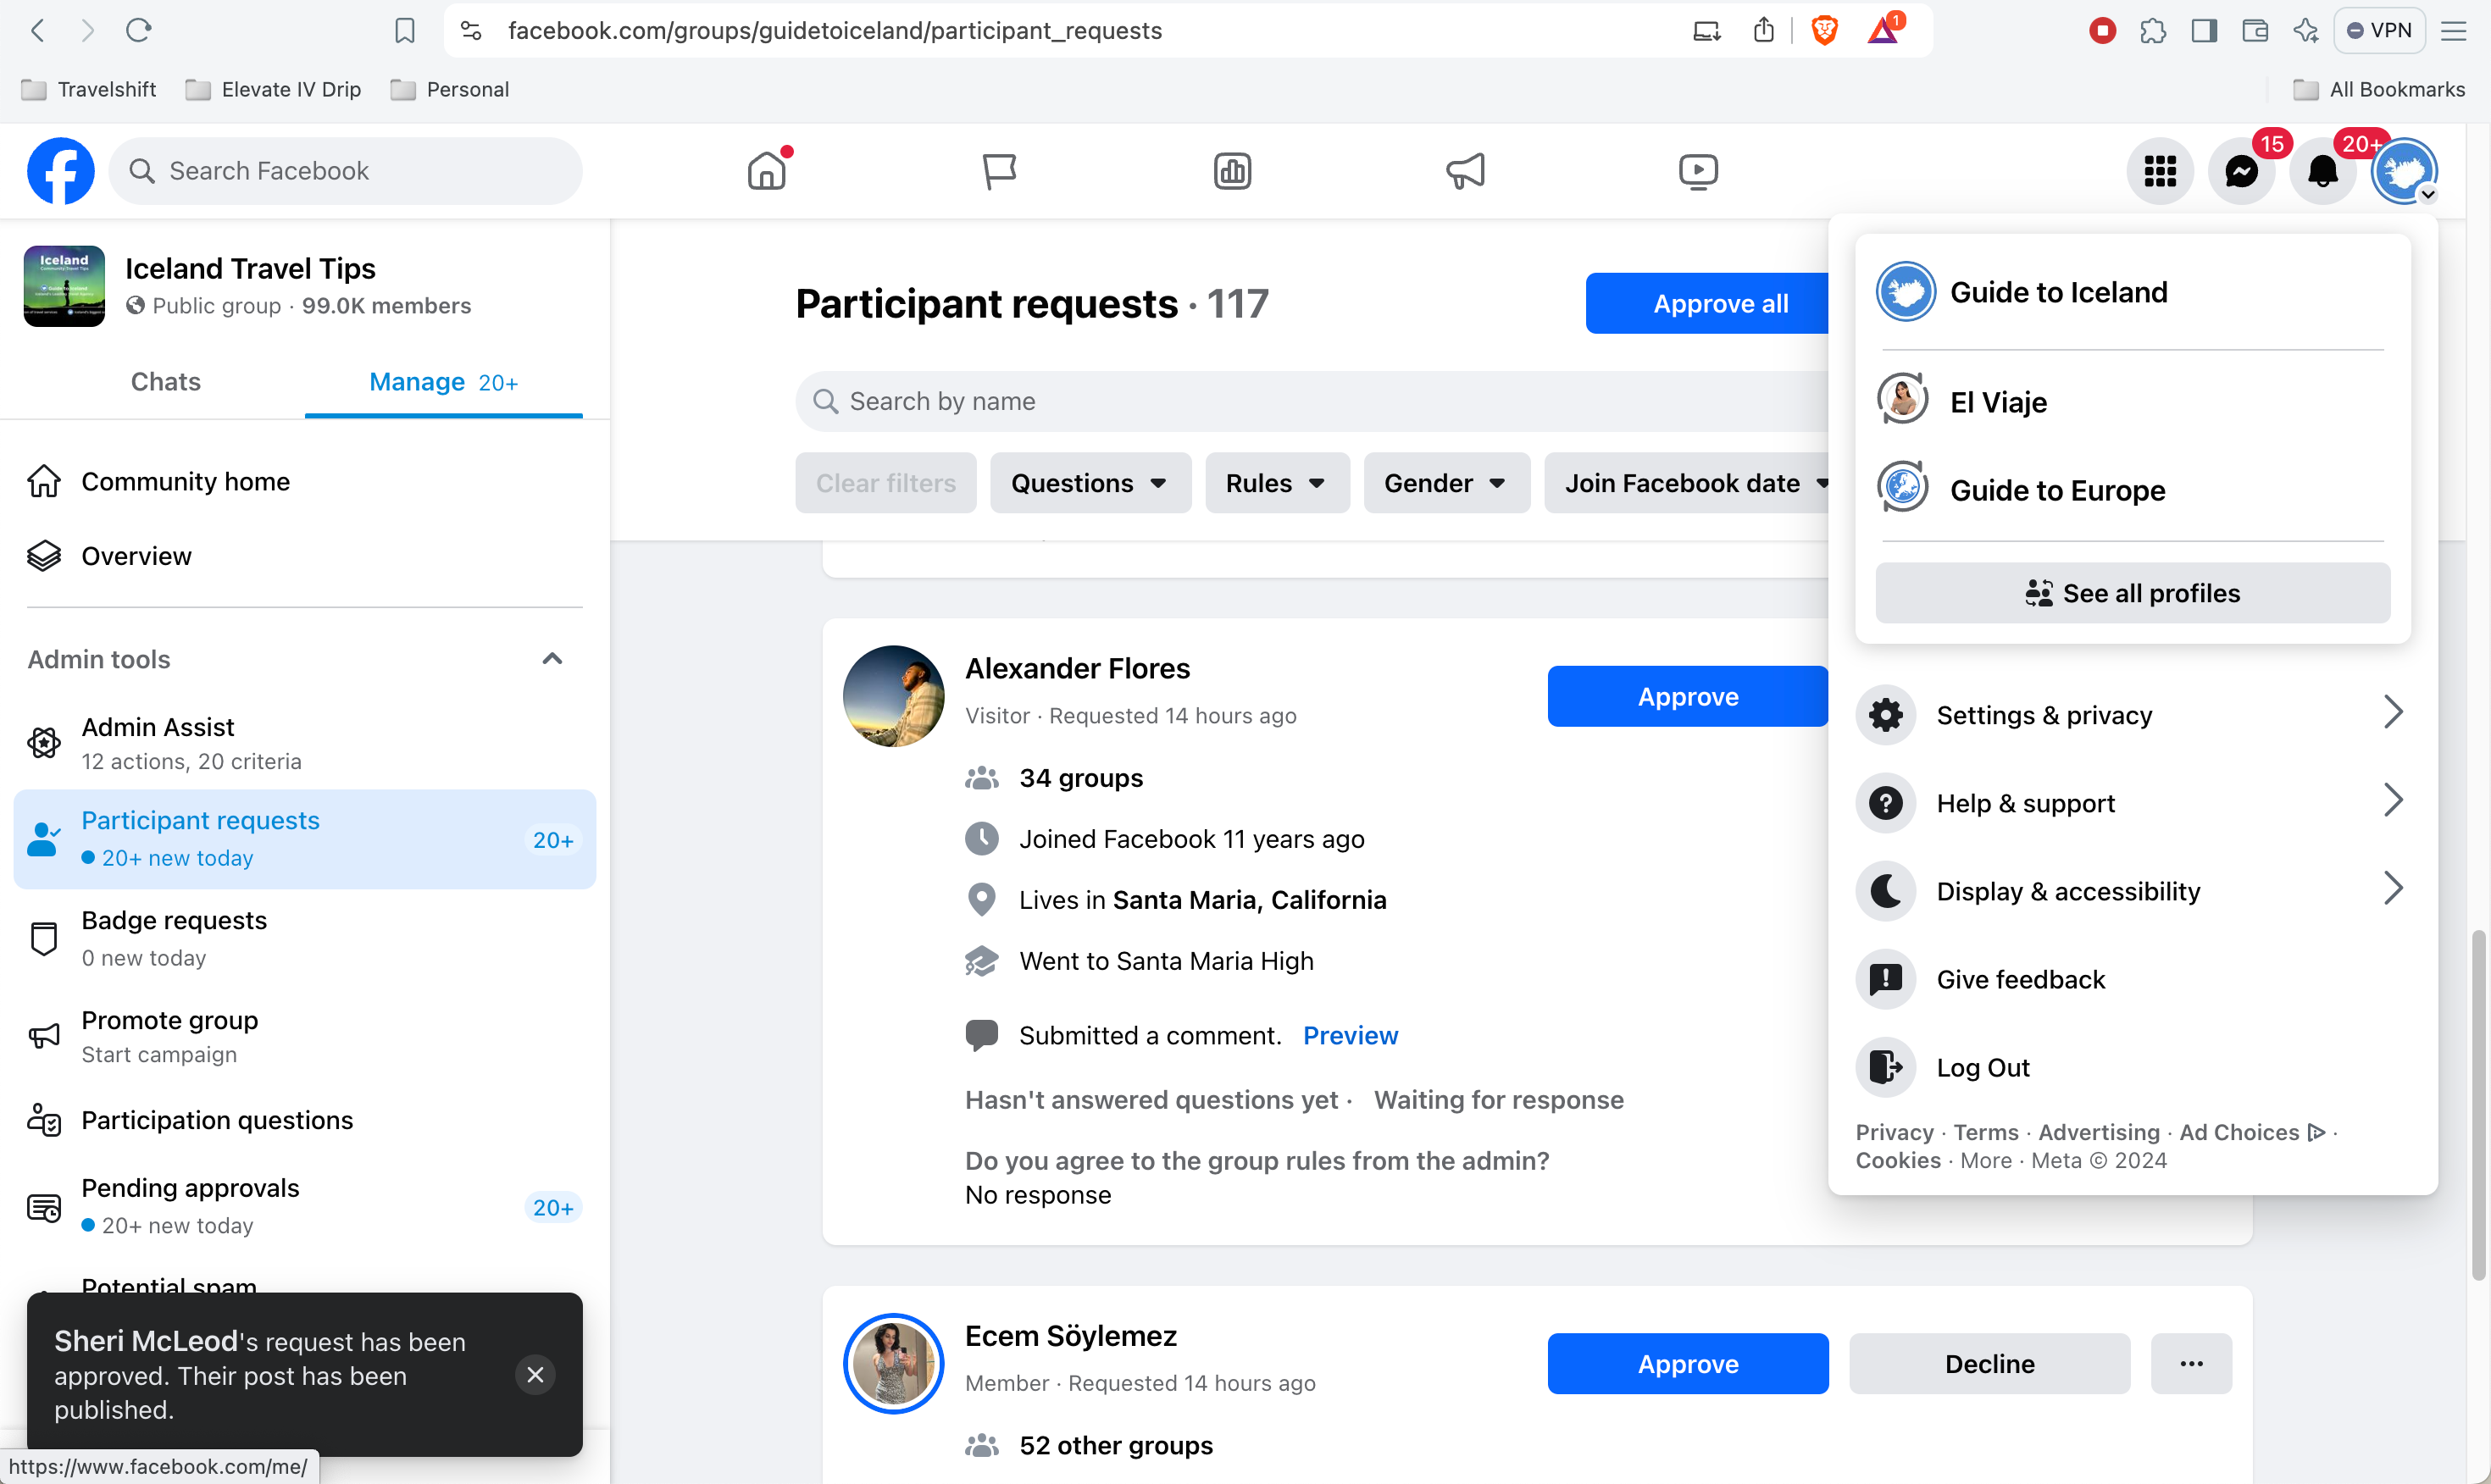The width and height of the screenshot is (2491, 1484).
Task: Open Brave VPN button
Action: coord(2380,30)
